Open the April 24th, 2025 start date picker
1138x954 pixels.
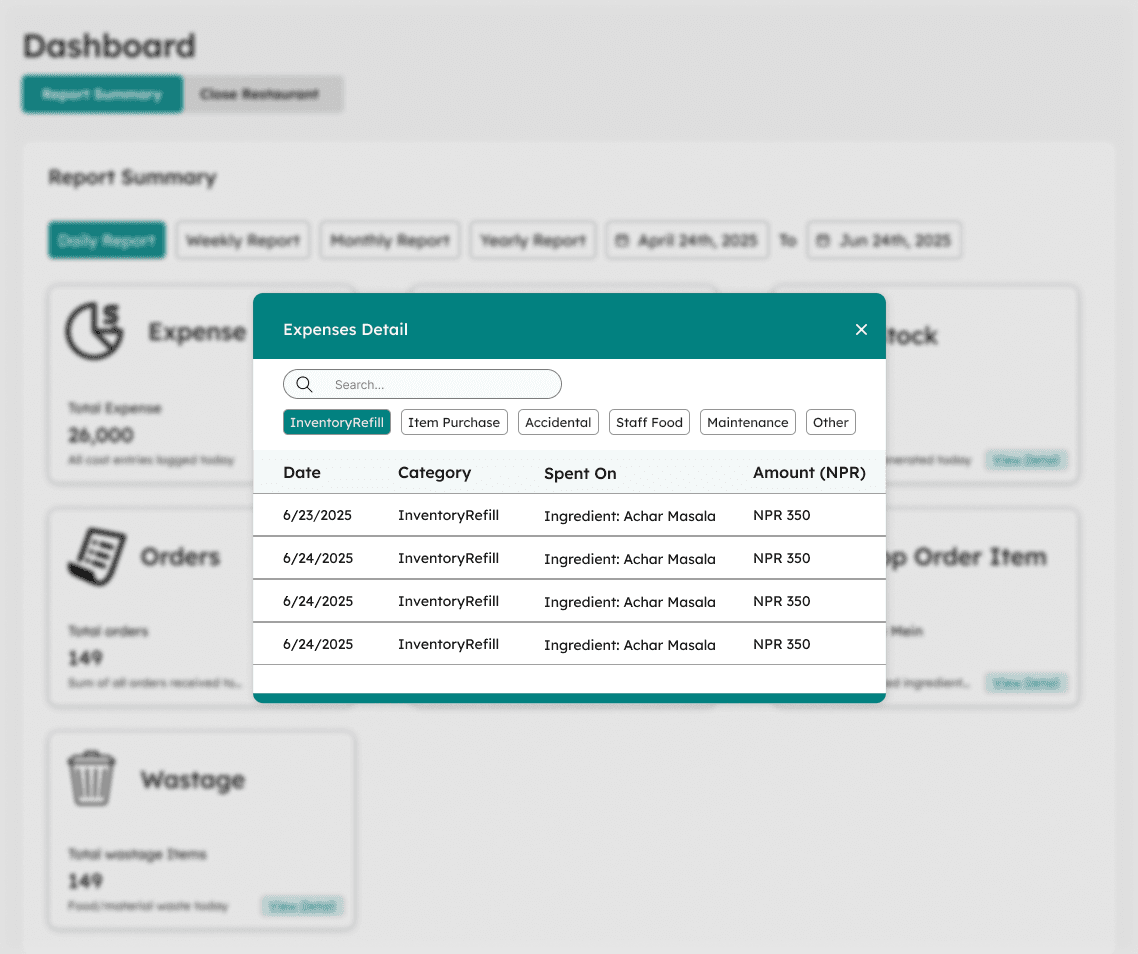(687, 241)
